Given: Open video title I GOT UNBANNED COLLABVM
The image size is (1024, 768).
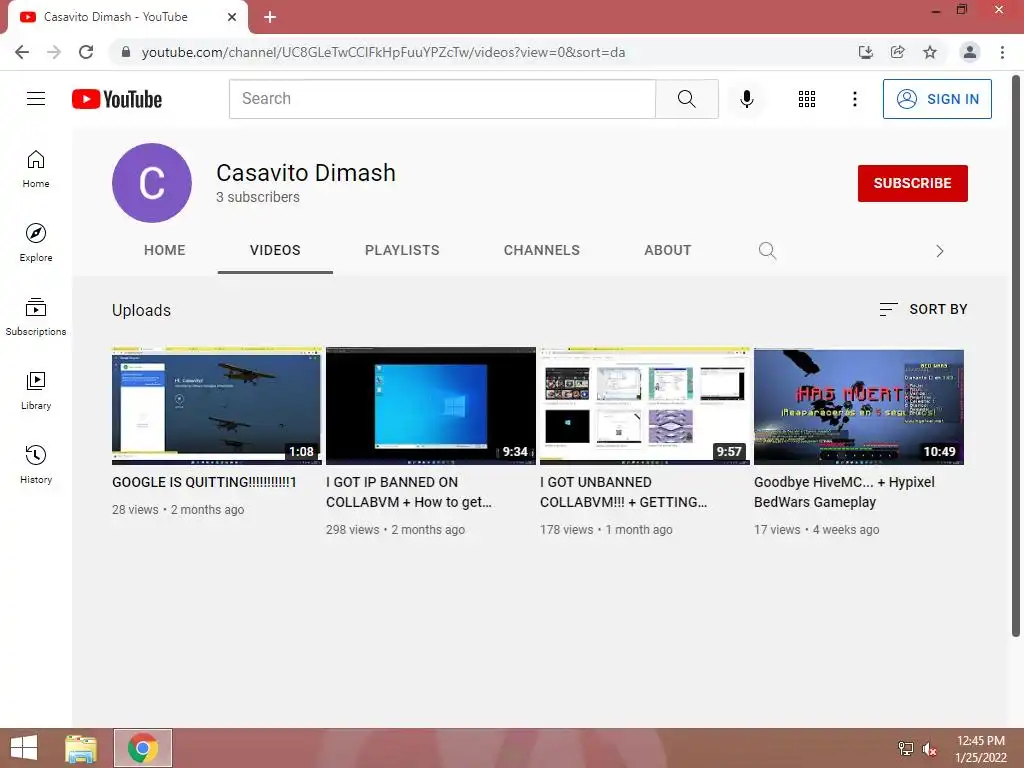Looking at the screenshot, I should 623,492.
